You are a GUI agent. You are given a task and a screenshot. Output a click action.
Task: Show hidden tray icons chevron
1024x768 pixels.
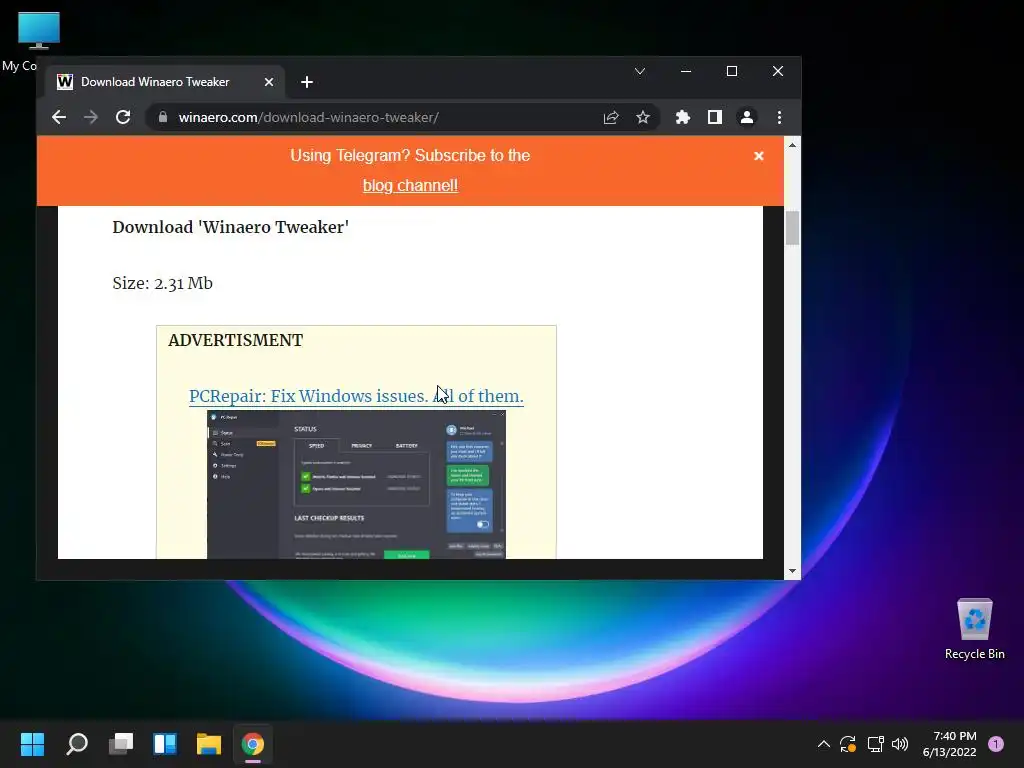coord(824,744)
